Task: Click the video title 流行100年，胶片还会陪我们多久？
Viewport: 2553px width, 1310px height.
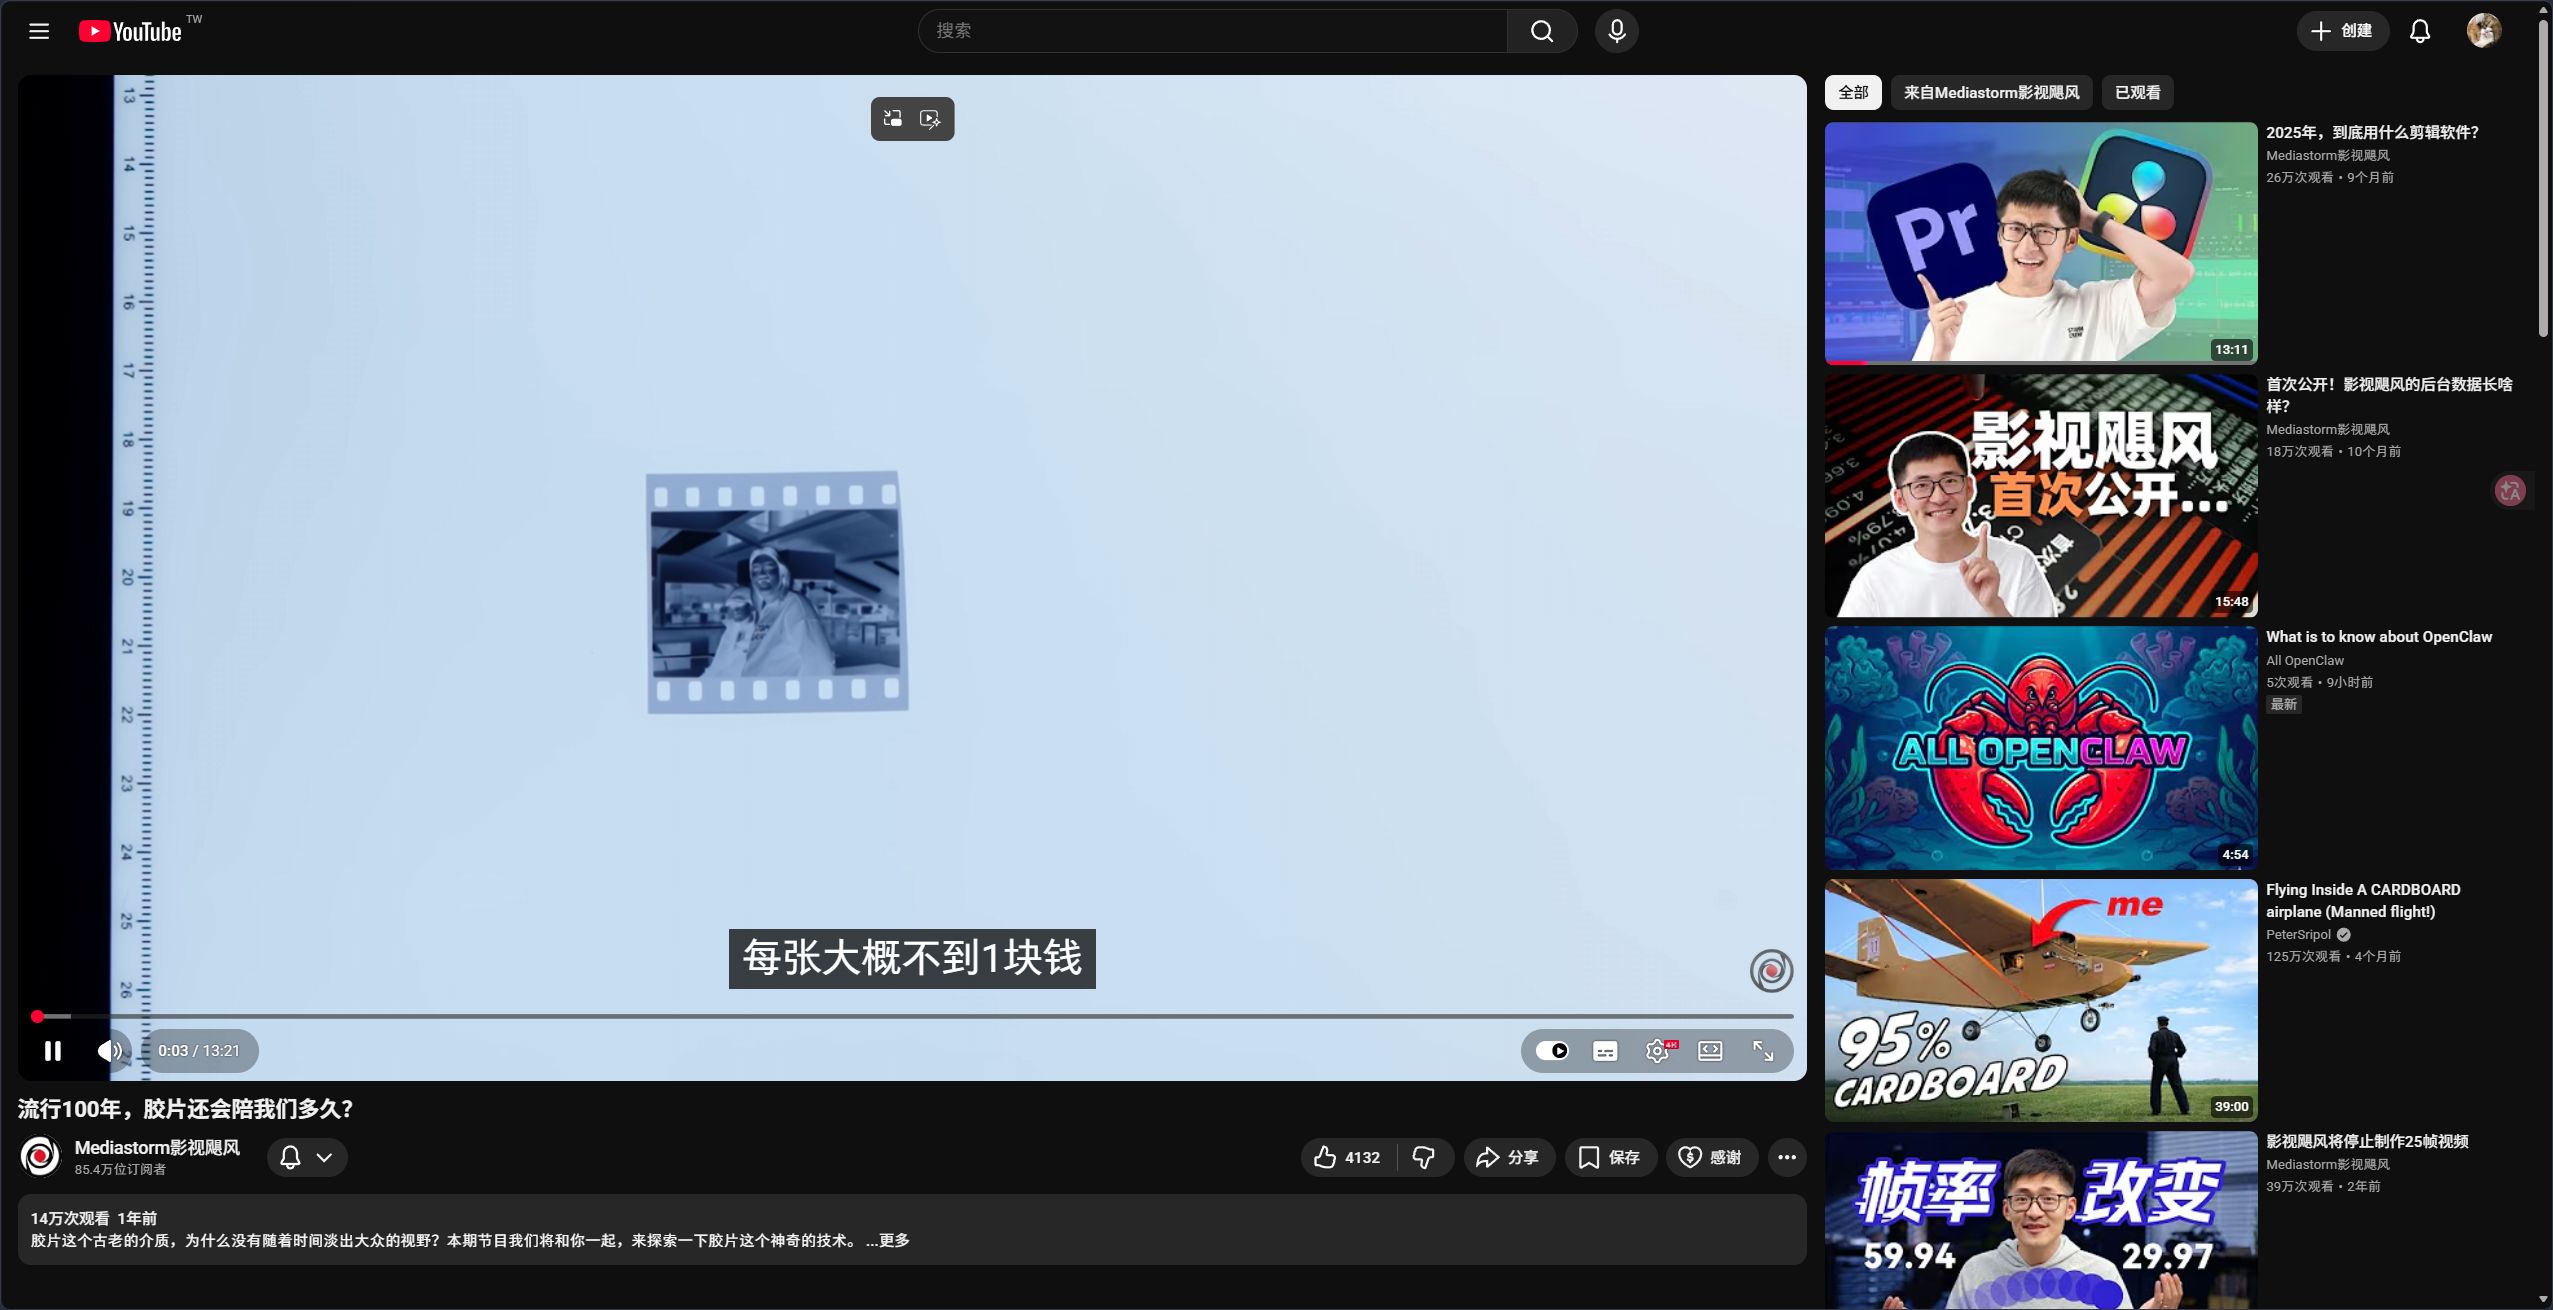Action: click(186, 1109)
